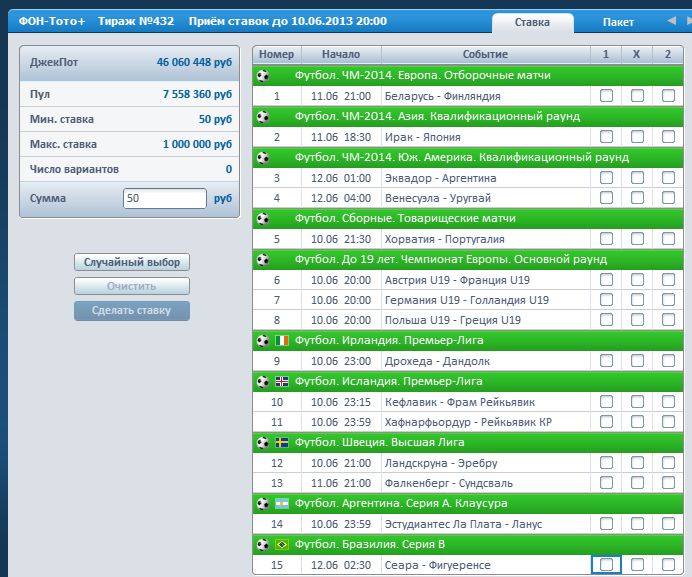The width and height of the screenshot is (692, 577).
Task: Check home win 1 for Сеара - Фигуеренсе
Action: click(x=606, y=564)
